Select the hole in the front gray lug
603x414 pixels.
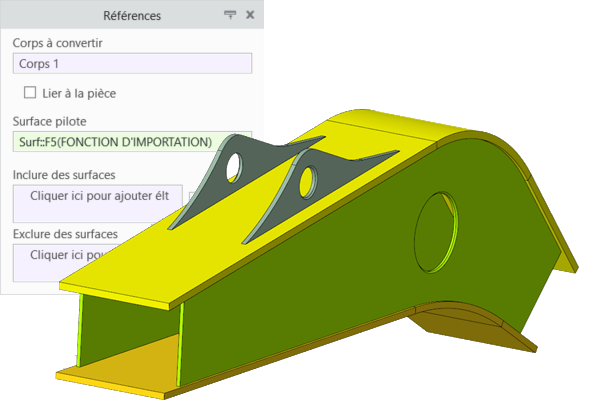pyautogui.click(x=308, y=182)
